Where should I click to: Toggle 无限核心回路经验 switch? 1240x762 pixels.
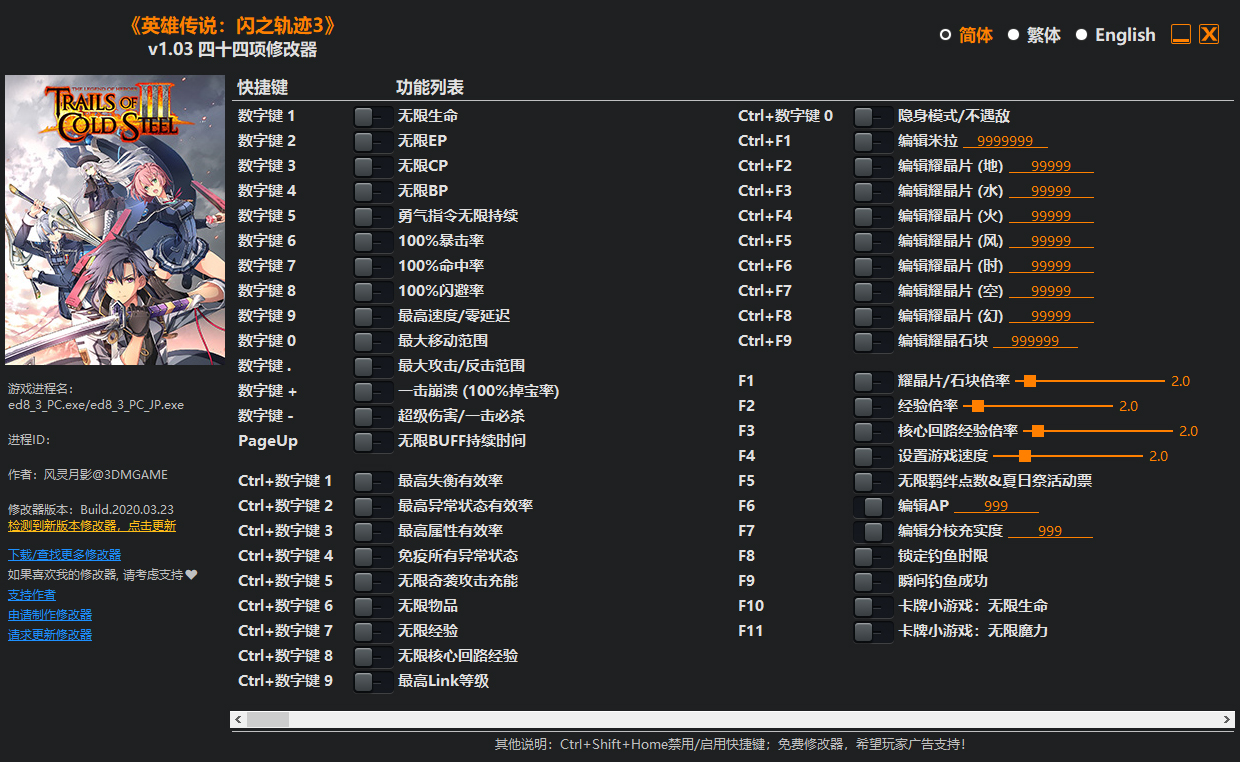point(373,656)
